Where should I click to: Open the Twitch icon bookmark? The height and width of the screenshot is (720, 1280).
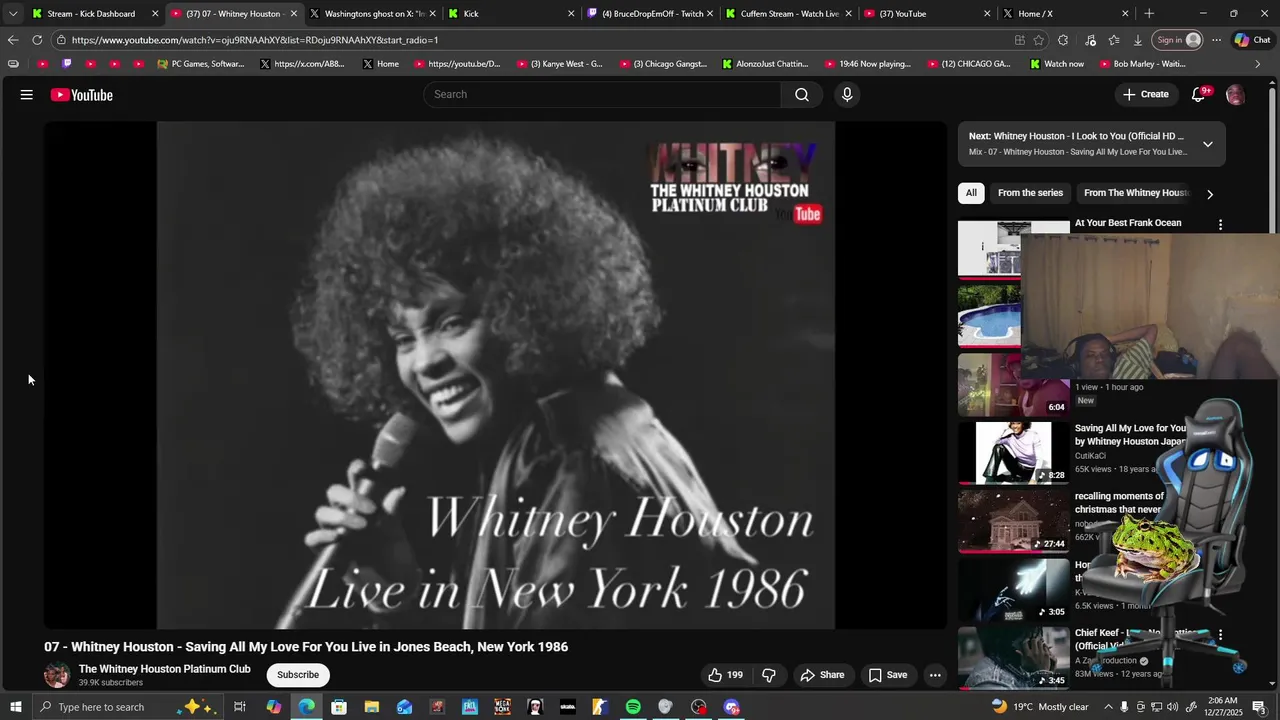point(67,64)
